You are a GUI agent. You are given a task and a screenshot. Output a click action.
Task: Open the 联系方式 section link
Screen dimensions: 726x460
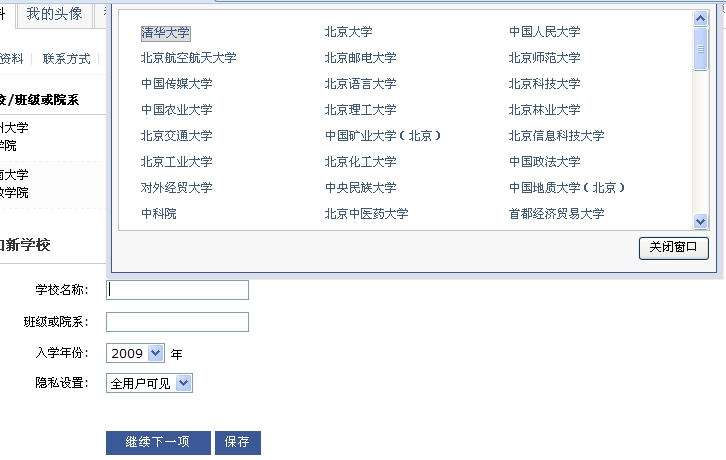[66, 59]
